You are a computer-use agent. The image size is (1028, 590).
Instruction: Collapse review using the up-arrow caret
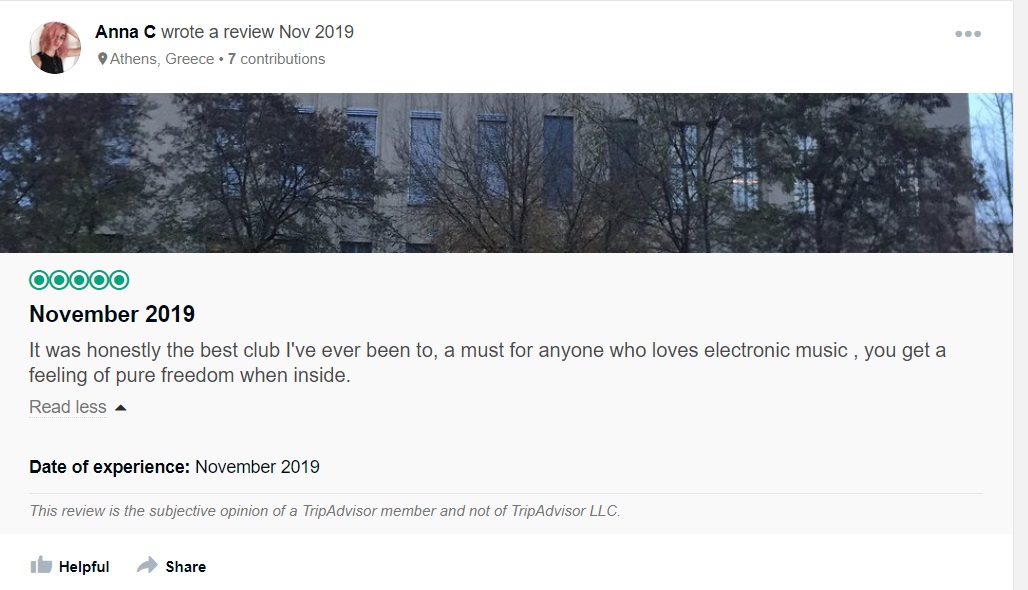121,408
